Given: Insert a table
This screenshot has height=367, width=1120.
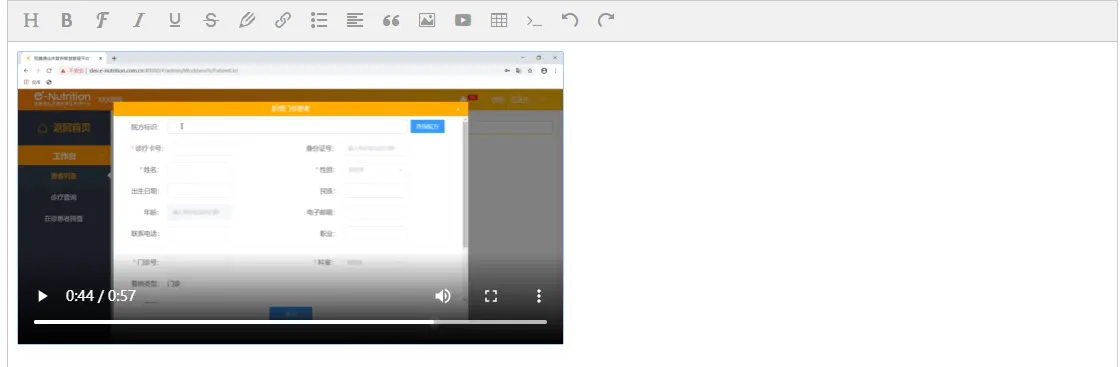Looking at the screenshot, I should (499, 20).
